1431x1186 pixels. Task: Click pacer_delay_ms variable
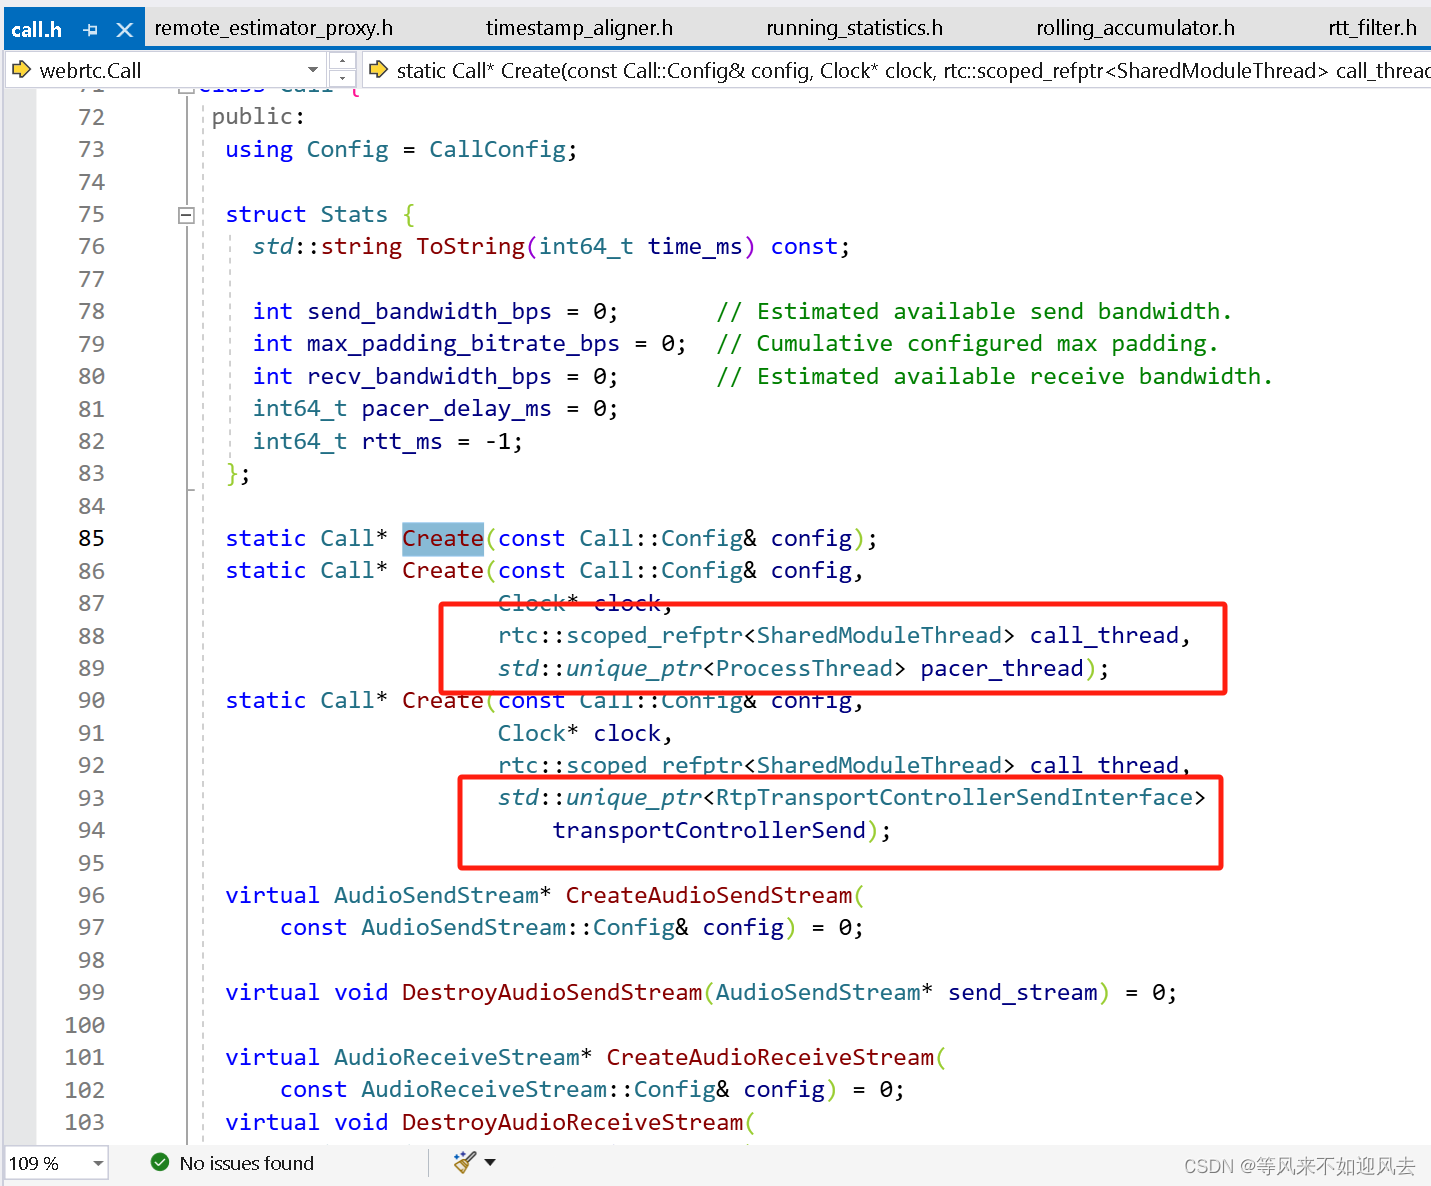coord(456,409)
